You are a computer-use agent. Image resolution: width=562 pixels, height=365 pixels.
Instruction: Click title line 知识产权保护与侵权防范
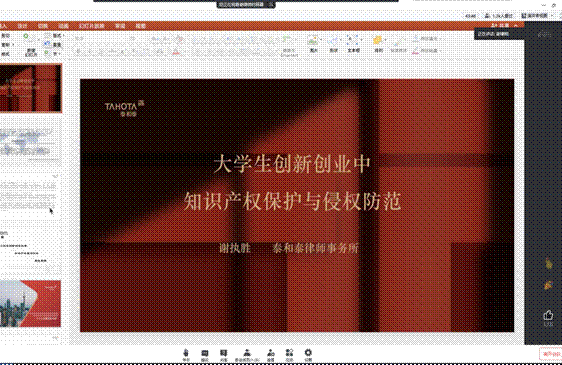pyautogui.click(x=292, y=201)
